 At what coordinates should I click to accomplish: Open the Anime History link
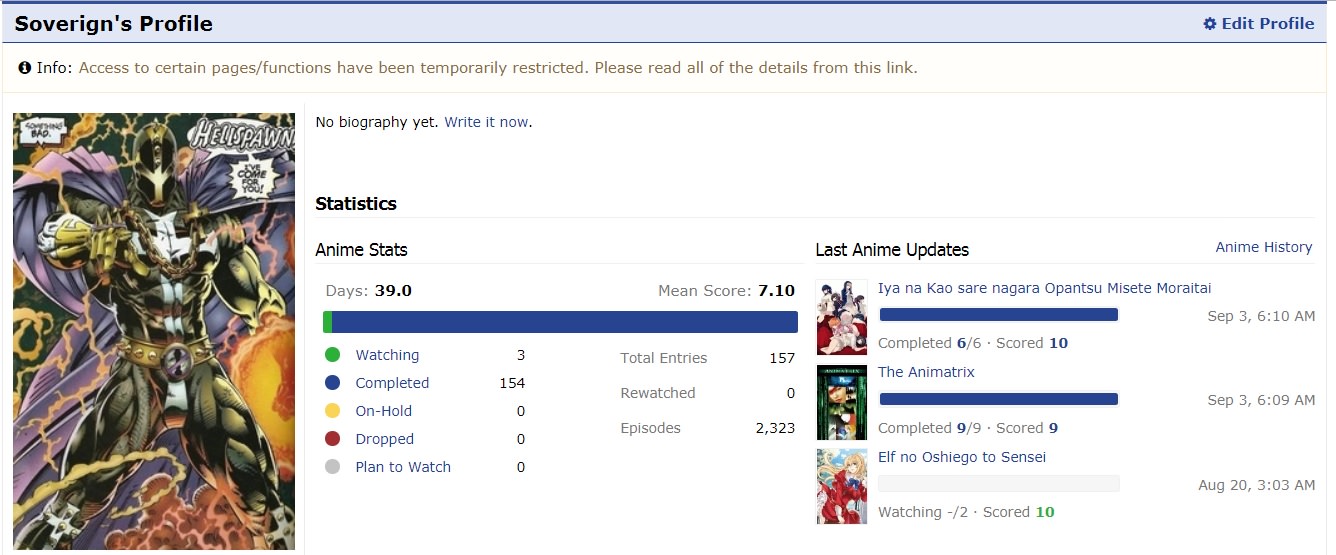click(x=1263, y=247)
